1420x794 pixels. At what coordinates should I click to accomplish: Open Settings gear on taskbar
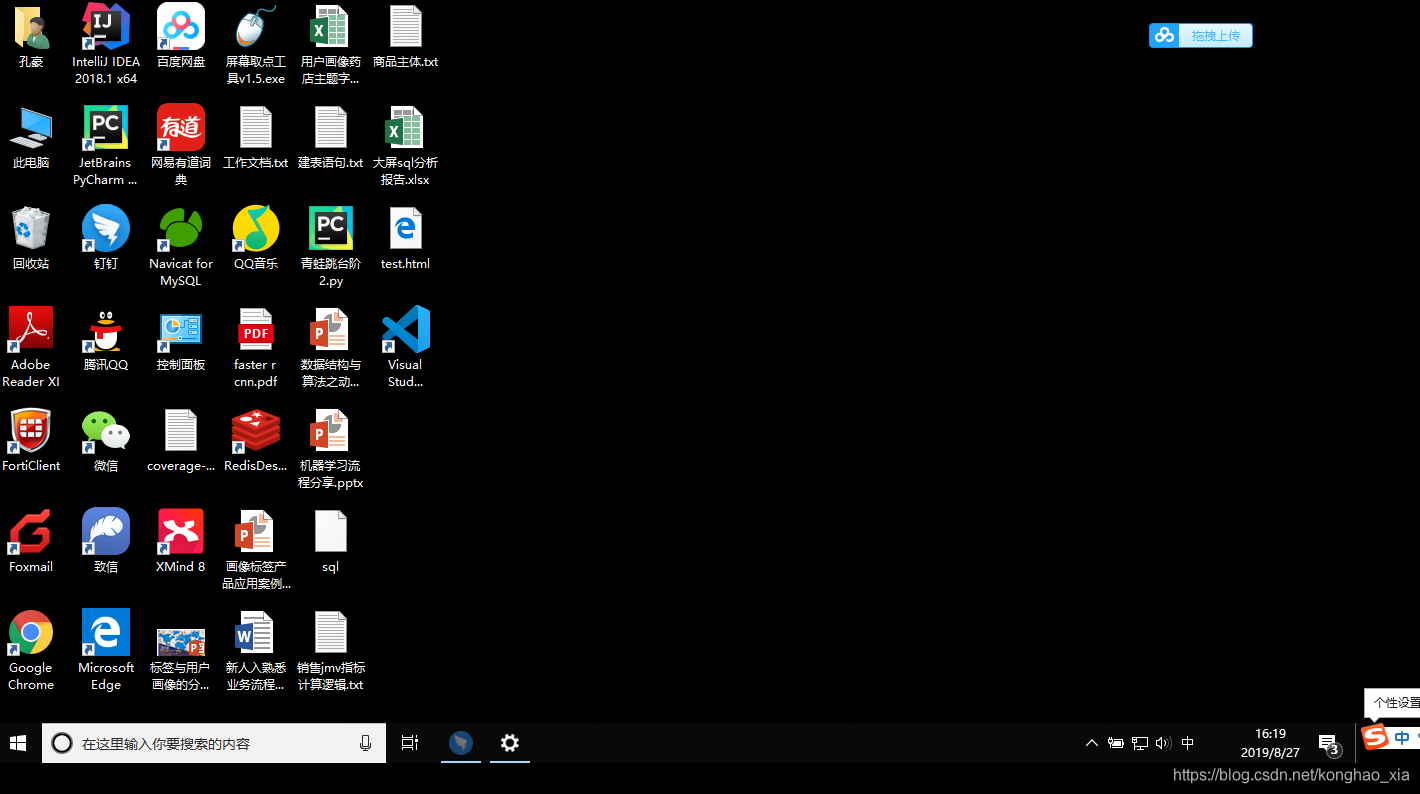[510, 743]
